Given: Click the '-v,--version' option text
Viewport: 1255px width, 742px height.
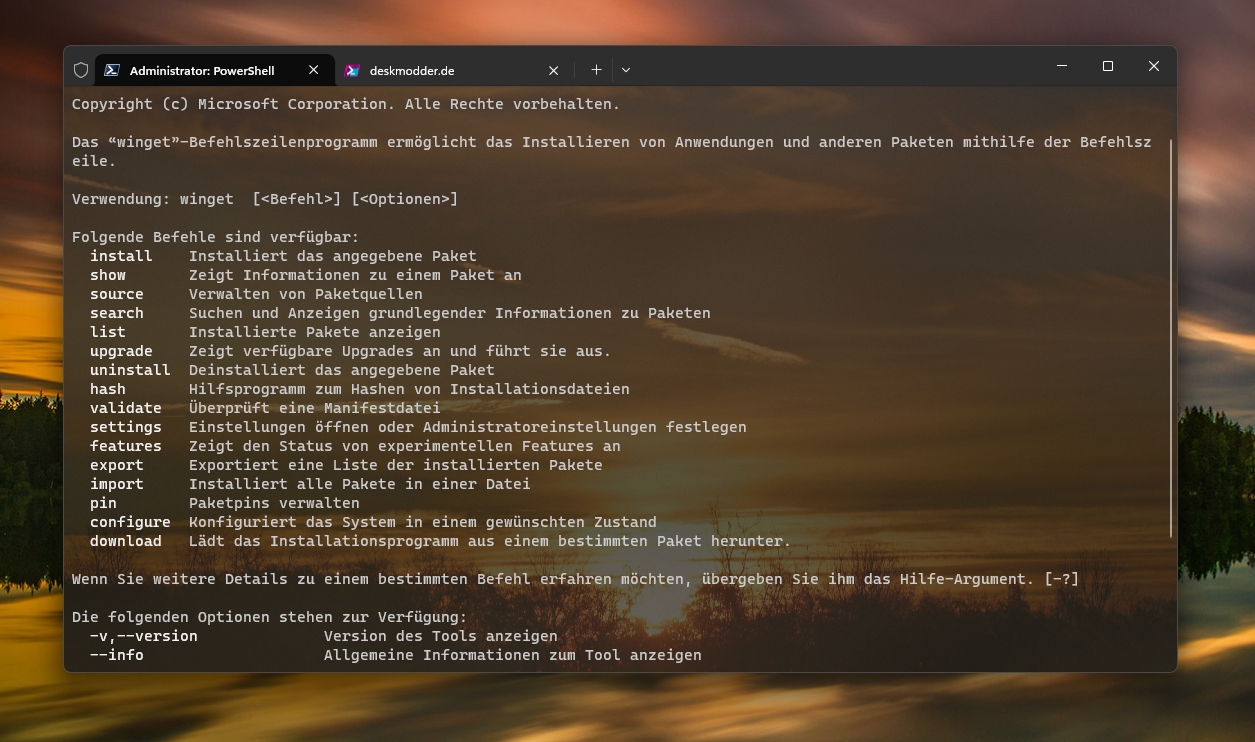Looking at the screenshot, I should [x=144, y=636].
